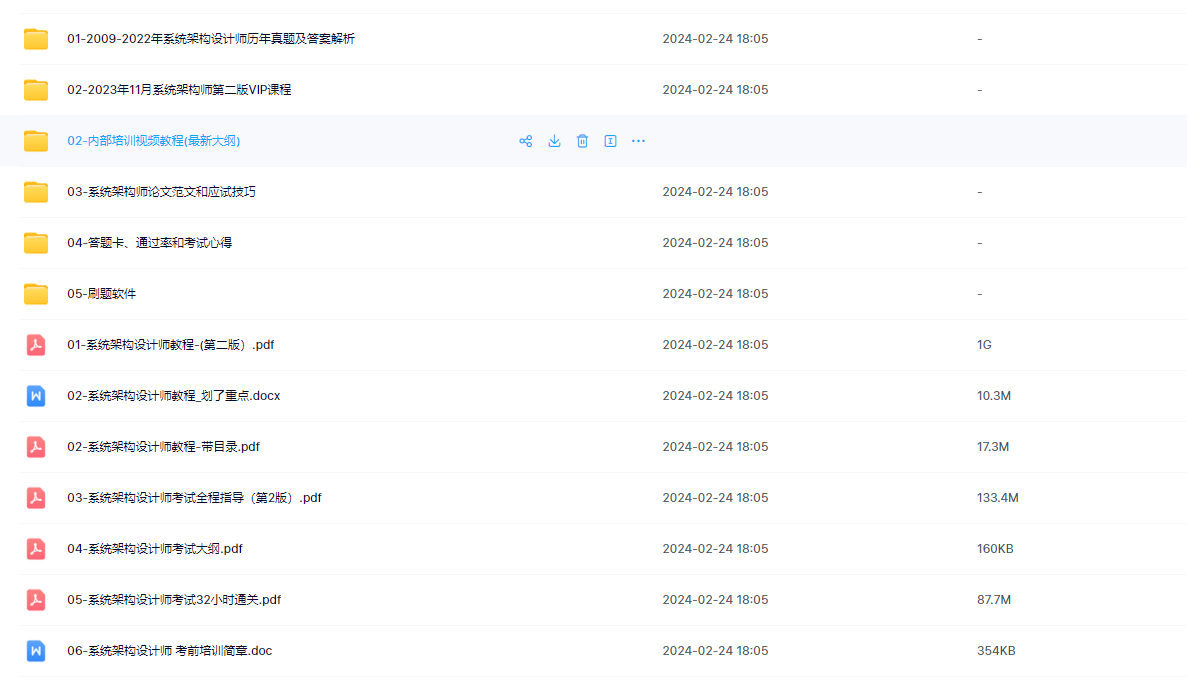
Task: Open folder 02-2023年11月系统架构师第二版VIP课程
Action: coord(179,90)
